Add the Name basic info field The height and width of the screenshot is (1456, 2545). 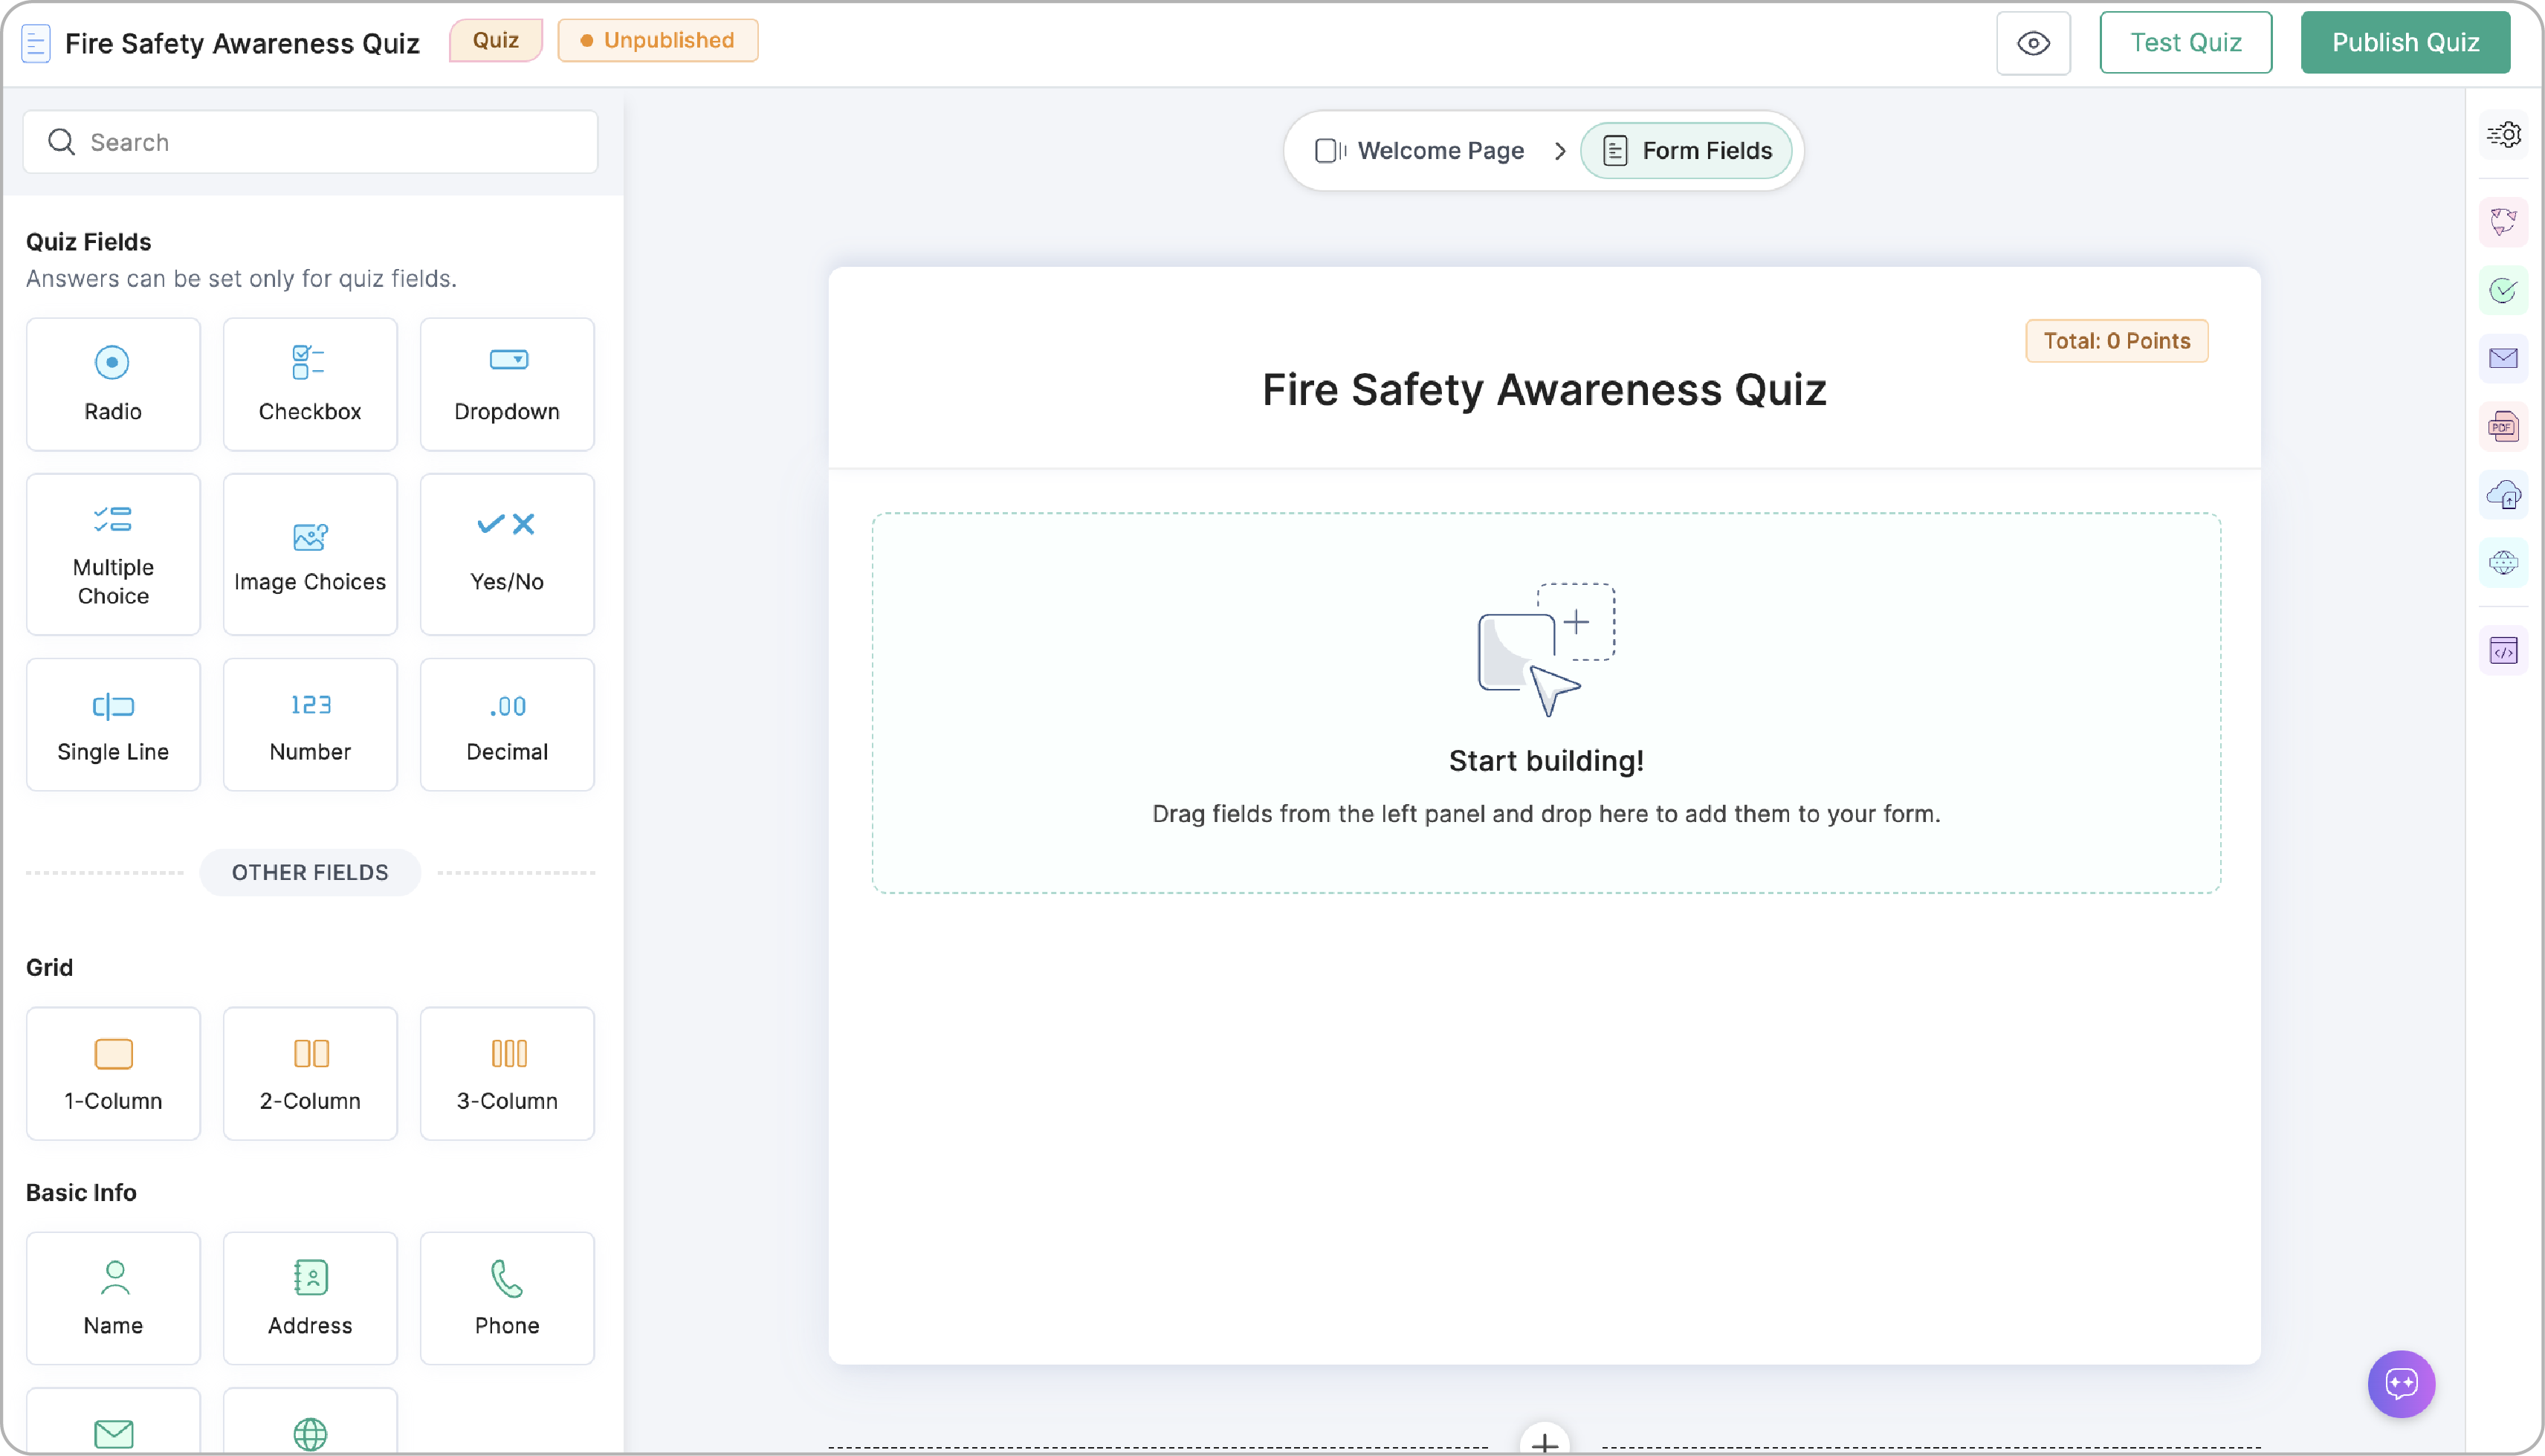tap(113, 1298)
